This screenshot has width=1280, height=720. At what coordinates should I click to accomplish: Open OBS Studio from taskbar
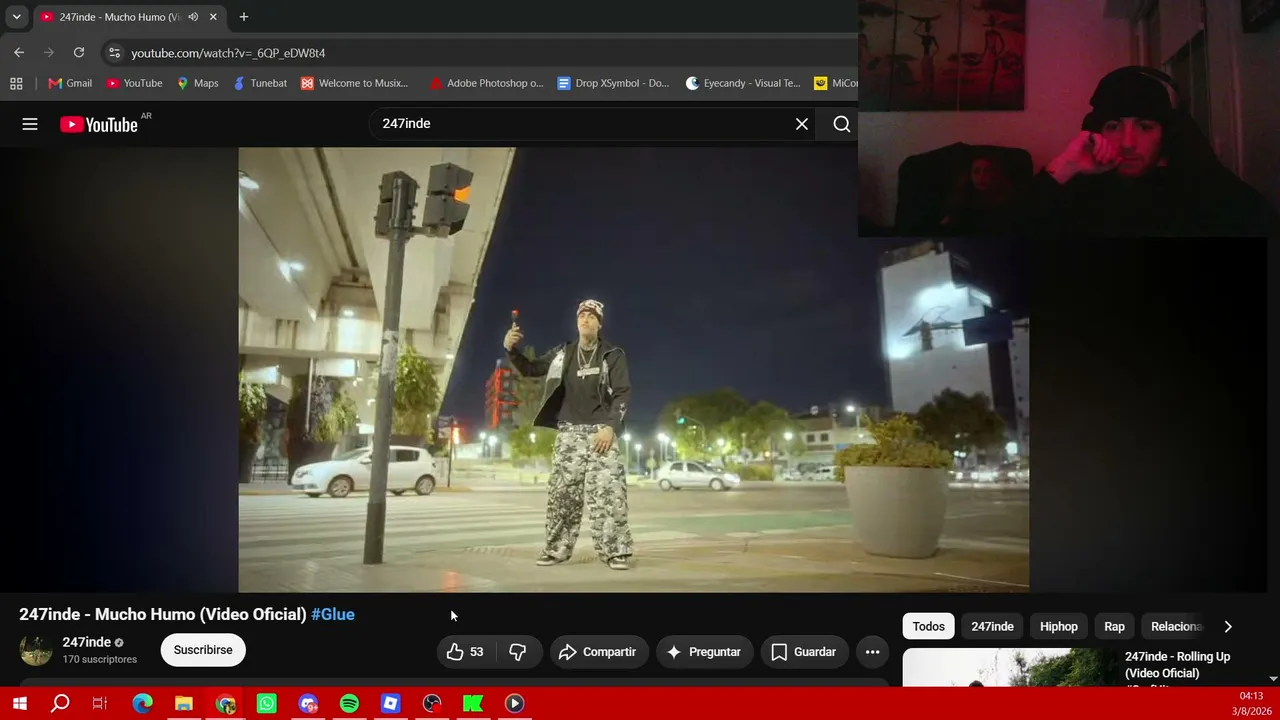coord(432,704)
